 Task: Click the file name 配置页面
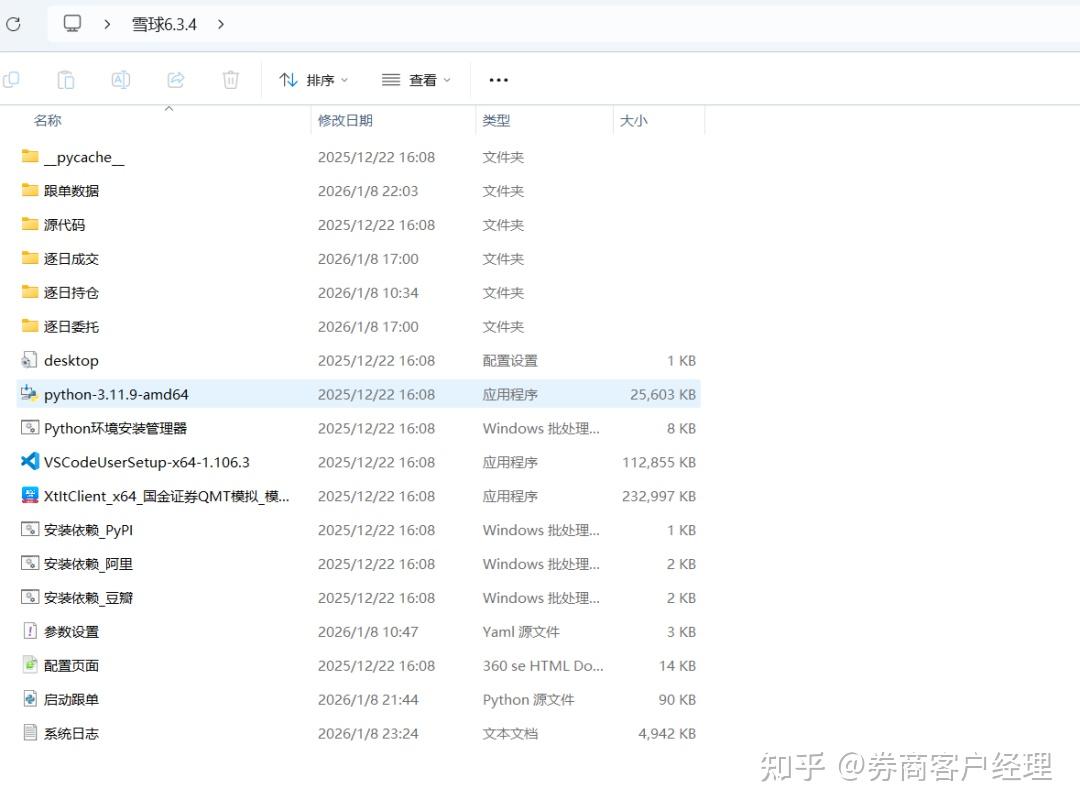tap(71, 666)
